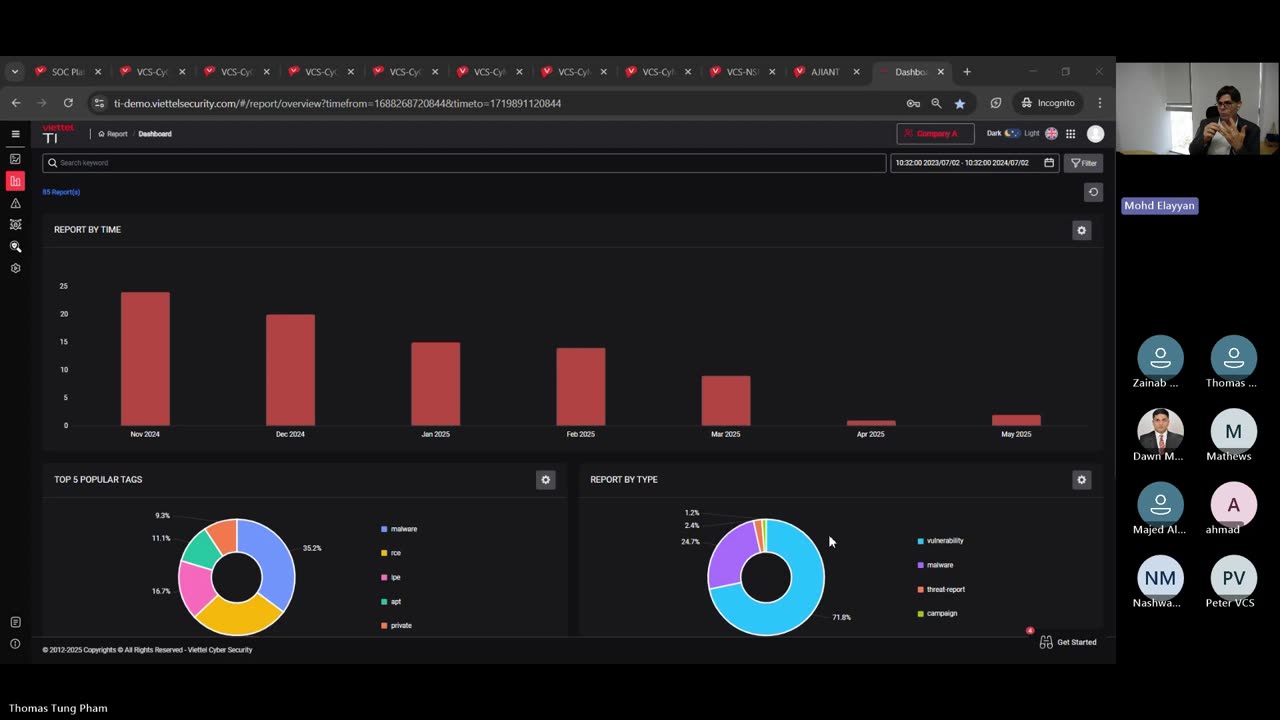Open the apps grid icon
1280x720 pixels.
pos(1071,134)
